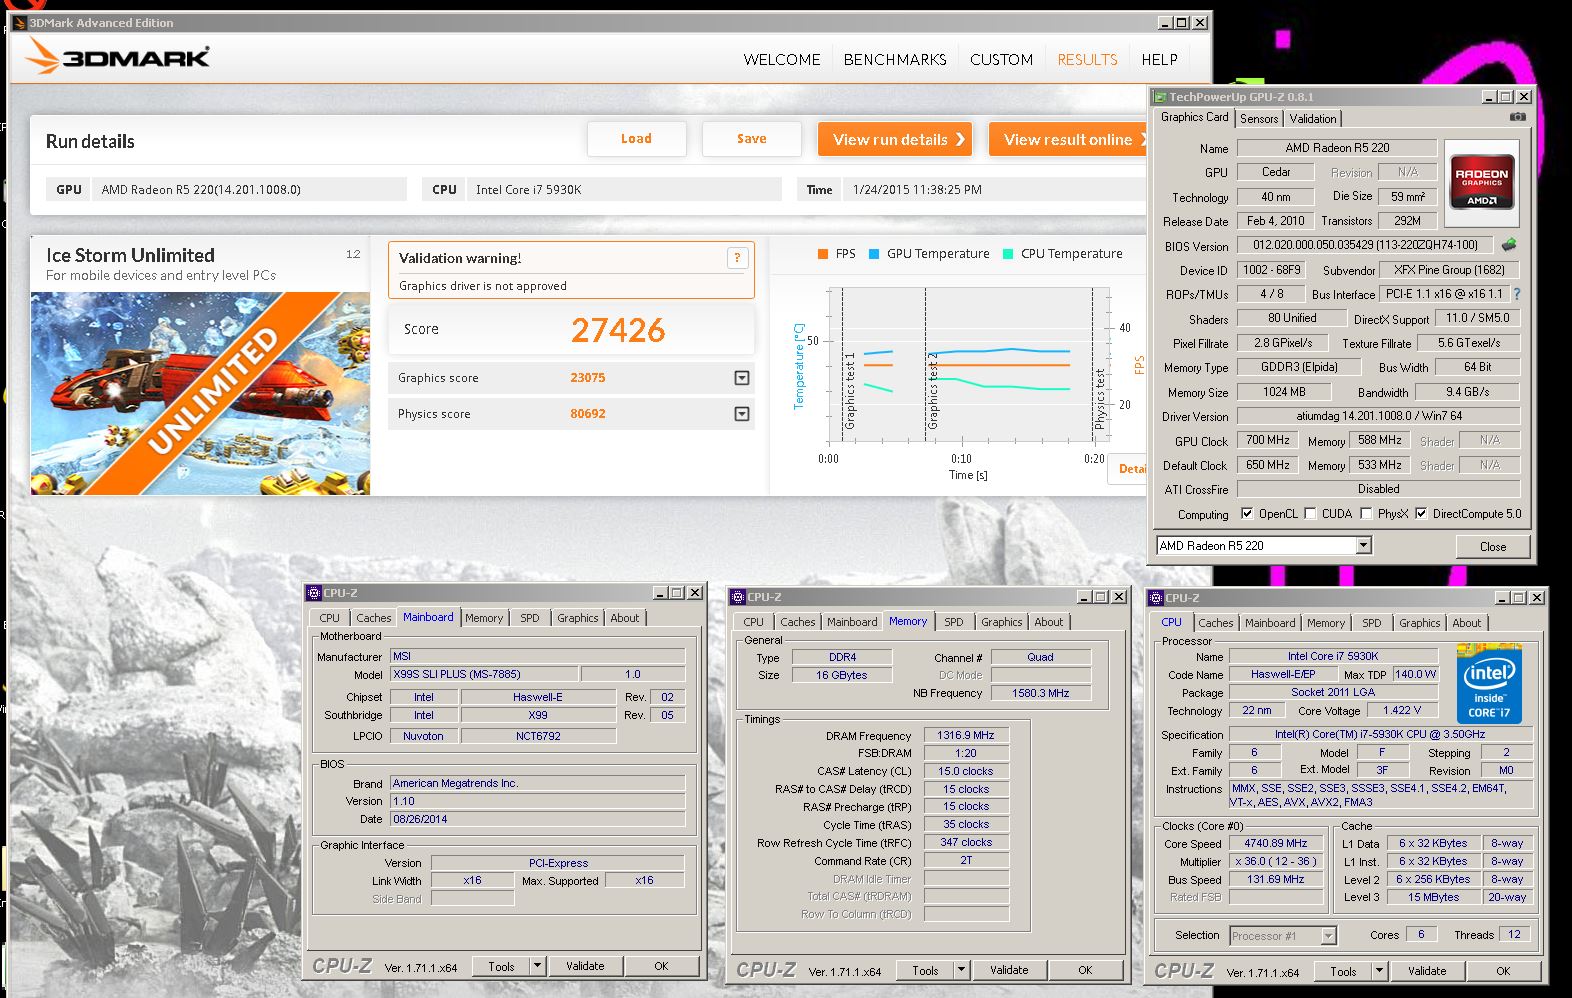Click Tools button in CPU tab CPU-Z window

[1343, 971]
